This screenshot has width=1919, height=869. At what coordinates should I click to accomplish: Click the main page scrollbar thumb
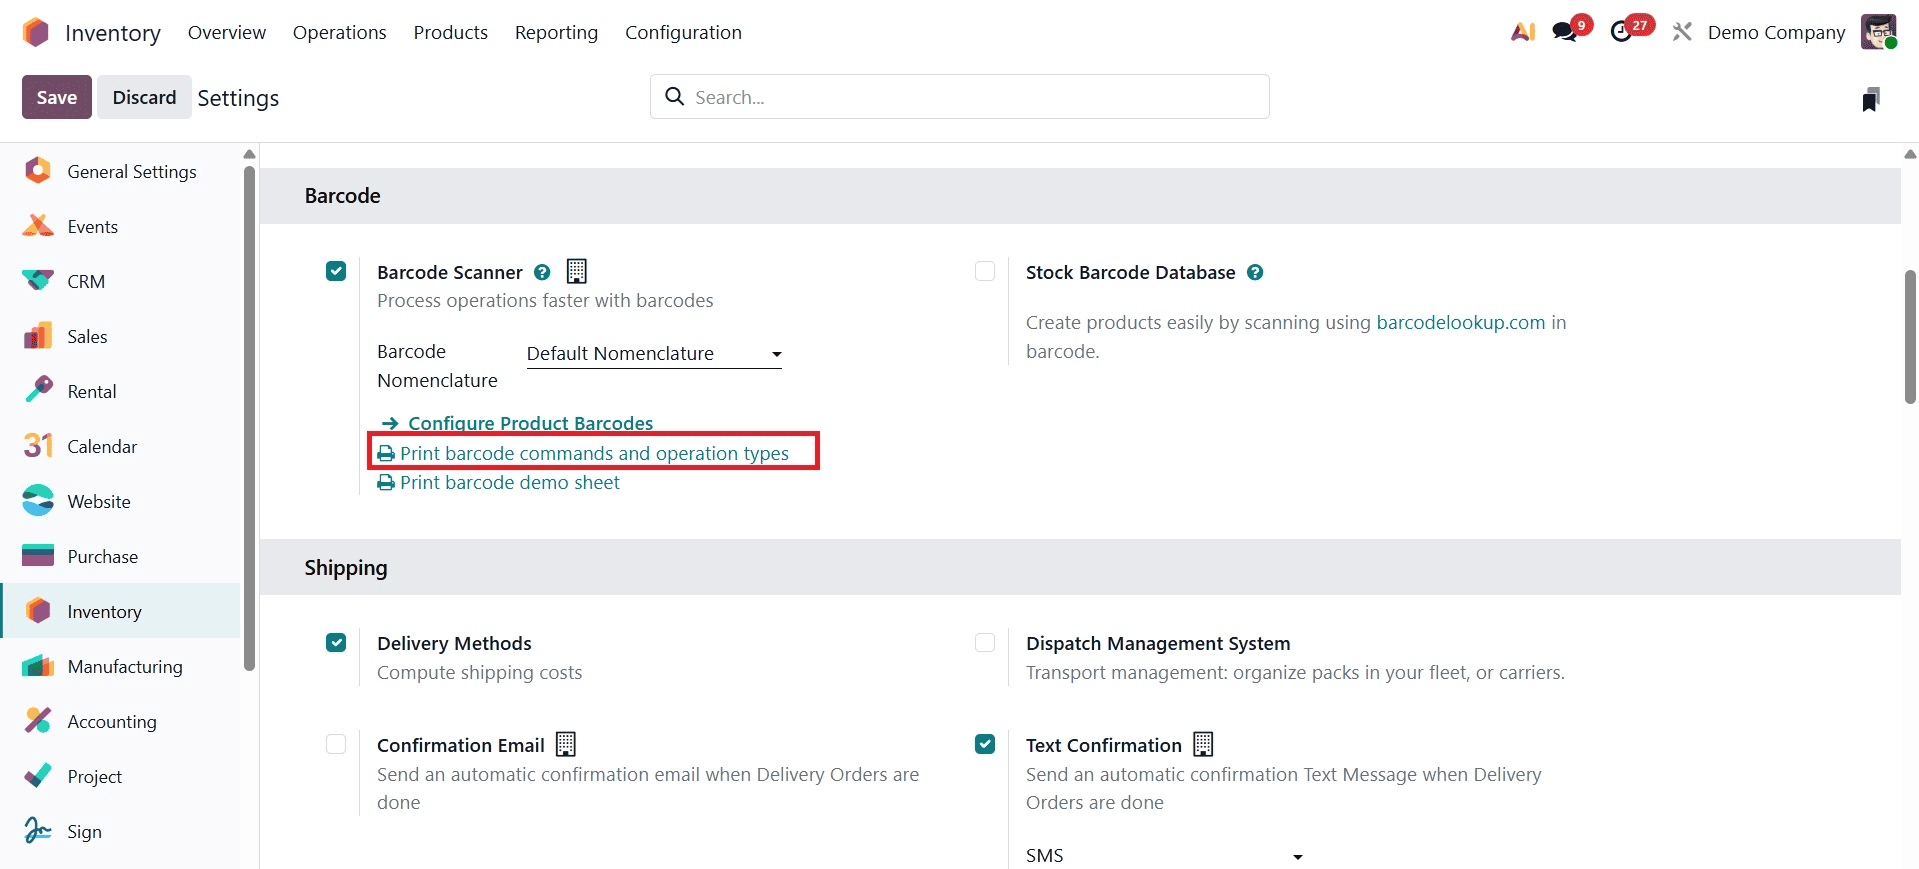[x=1910, y=336]
